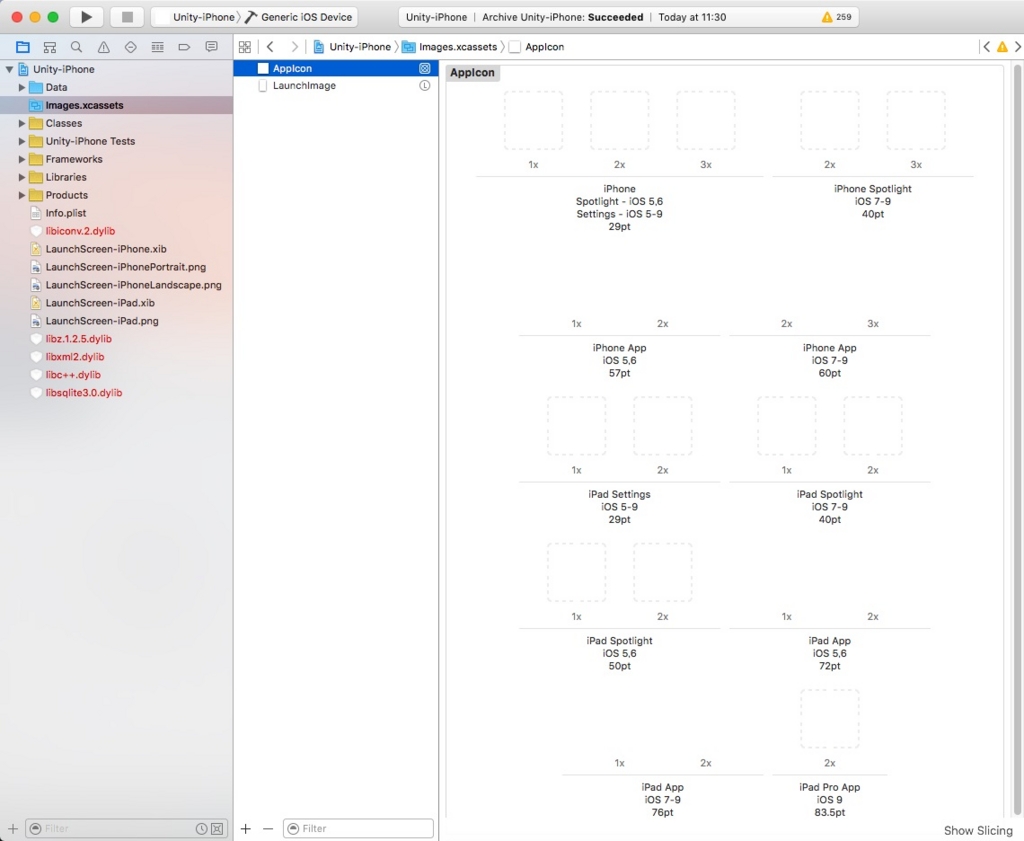Open the Report navigator speech bubble
Viewport: 1024px width, 841px height.
(211, 46)
